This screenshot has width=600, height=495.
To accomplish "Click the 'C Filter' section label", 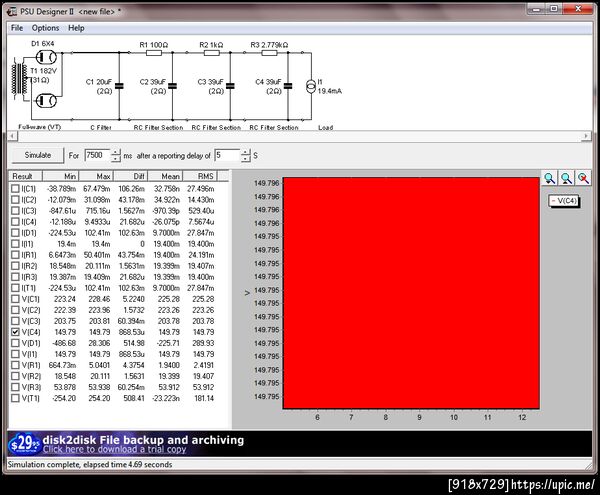I will tap(101, 127).
